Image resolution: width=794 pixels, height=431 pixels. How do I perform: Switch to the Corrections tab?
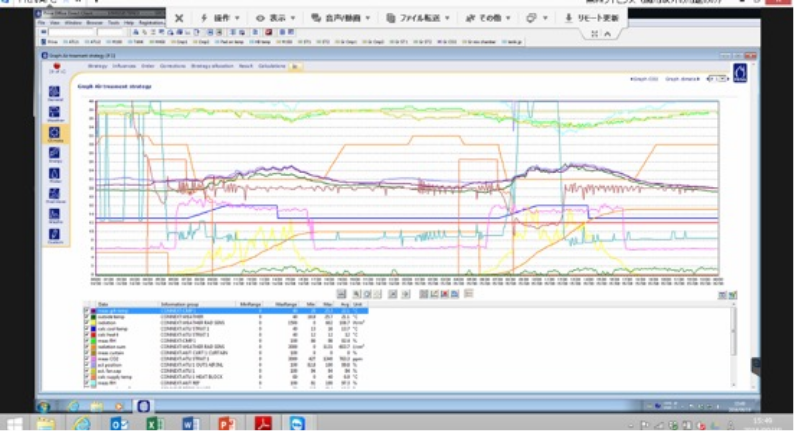tap(172, 66)
